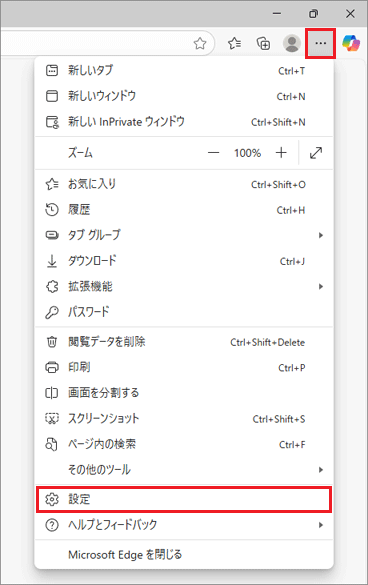
Task: Select 閲覧データを削除 menu entry
Action: [x=184, y=342]
